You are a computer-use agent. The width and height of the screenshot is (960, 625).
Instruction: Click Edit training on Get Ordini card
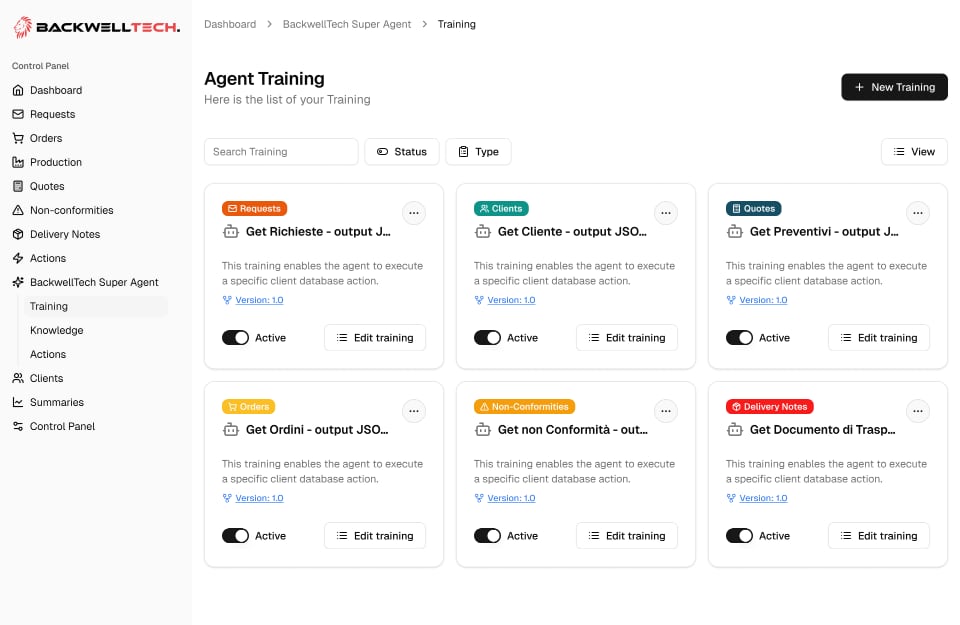tap(375, 536)
